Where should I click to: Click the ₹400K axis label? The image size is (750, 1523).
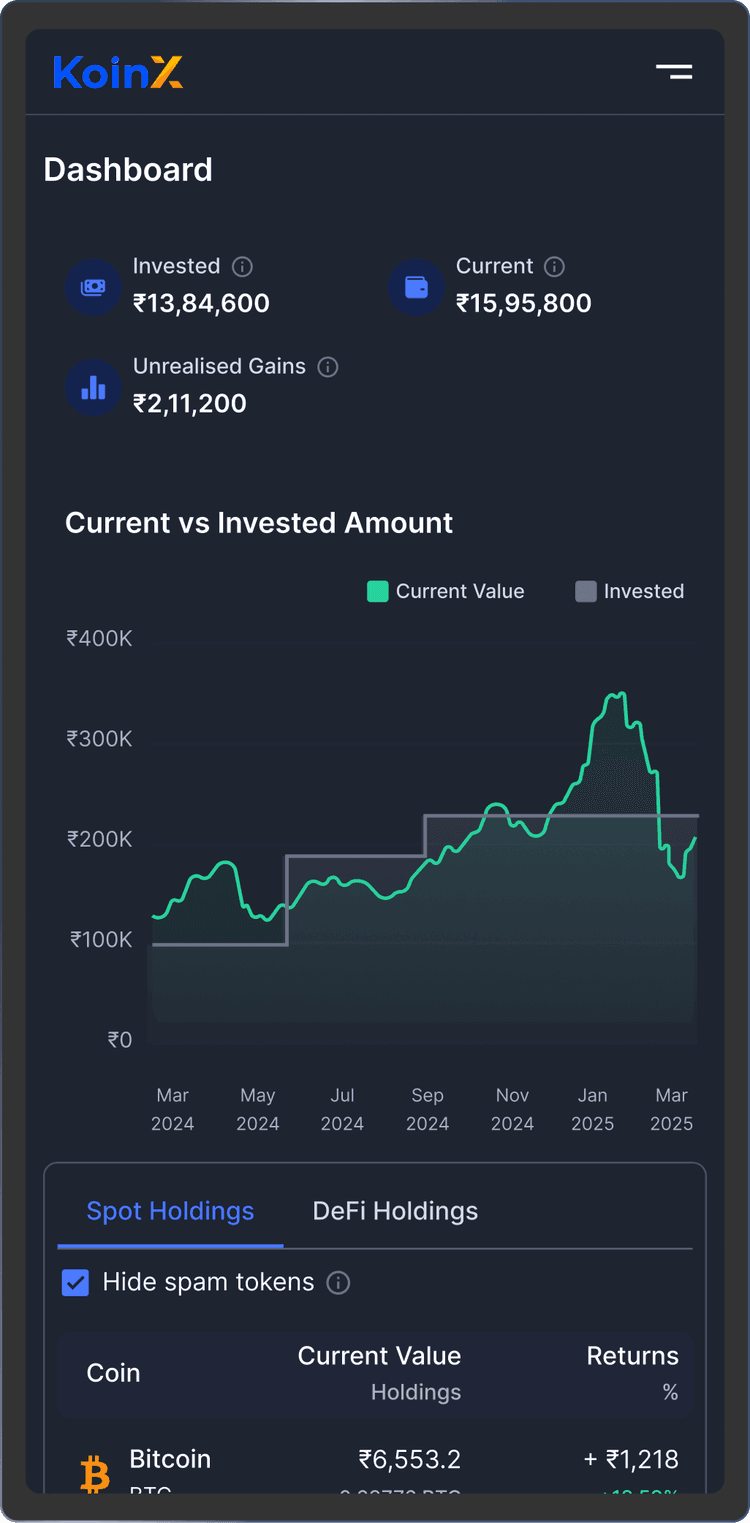99,638
